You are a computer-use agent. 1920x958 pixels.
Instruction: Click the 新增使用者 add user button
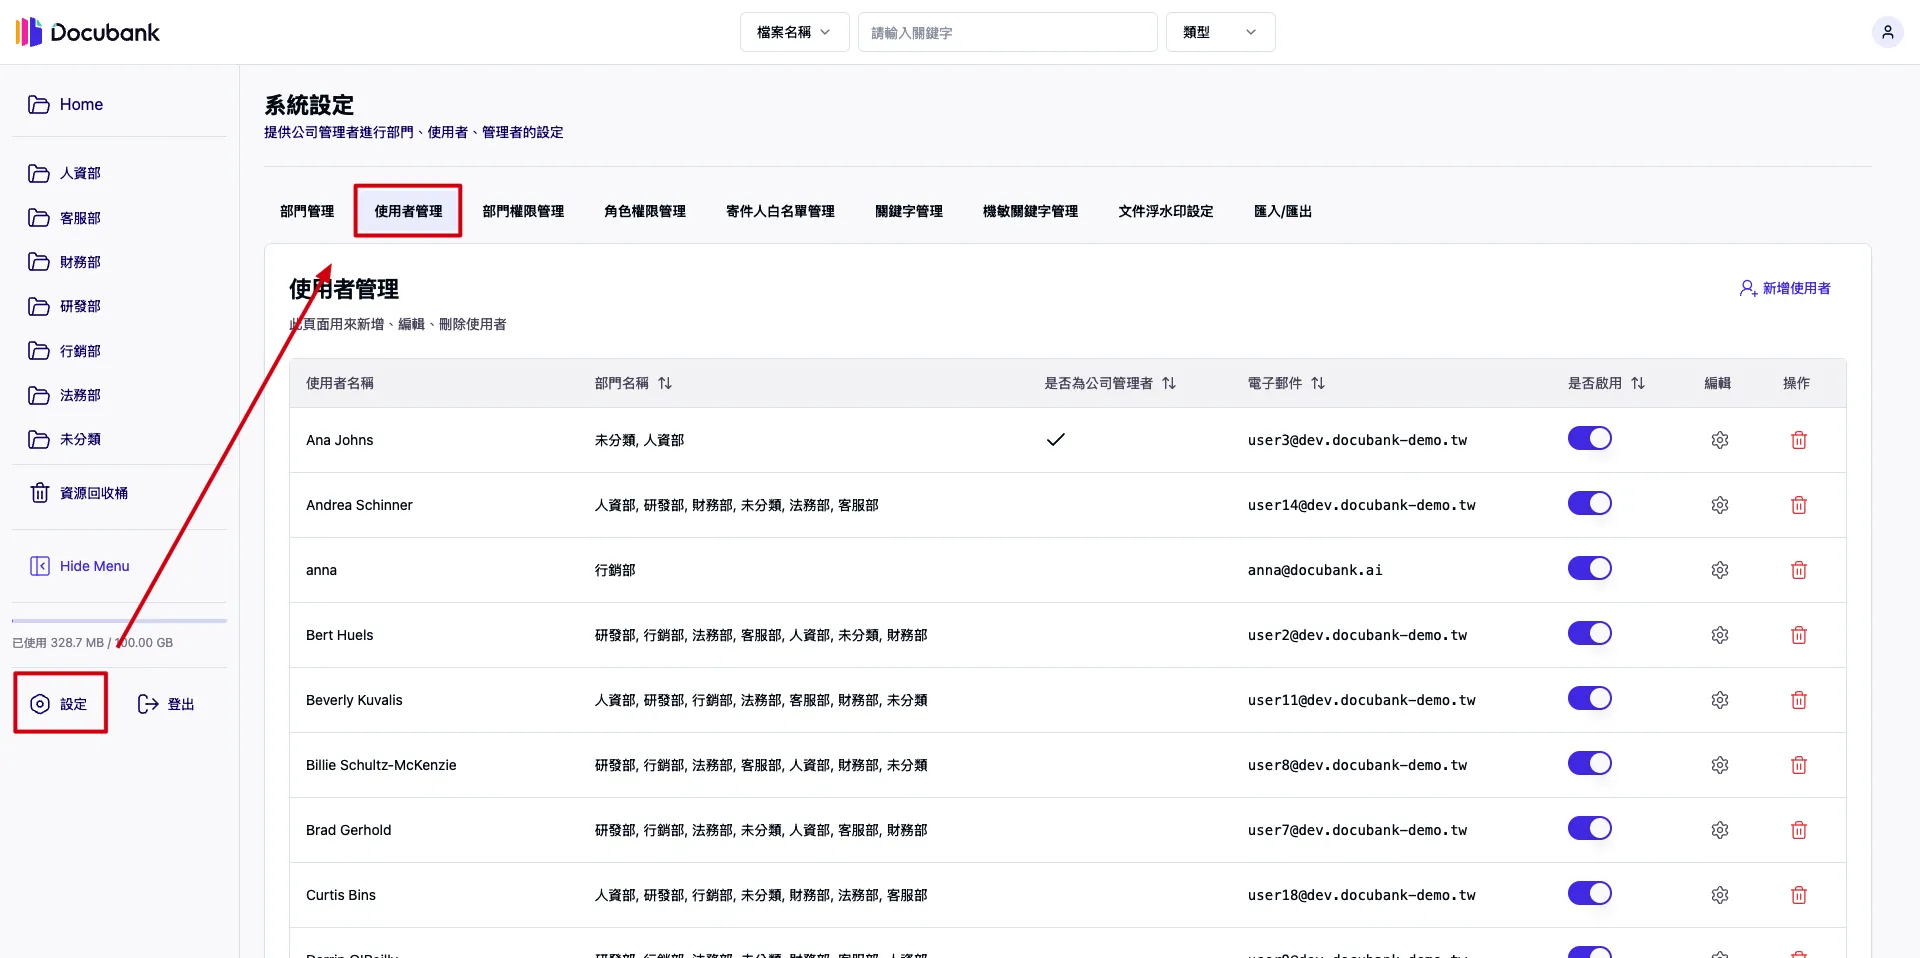click(x=1785, y=288)
